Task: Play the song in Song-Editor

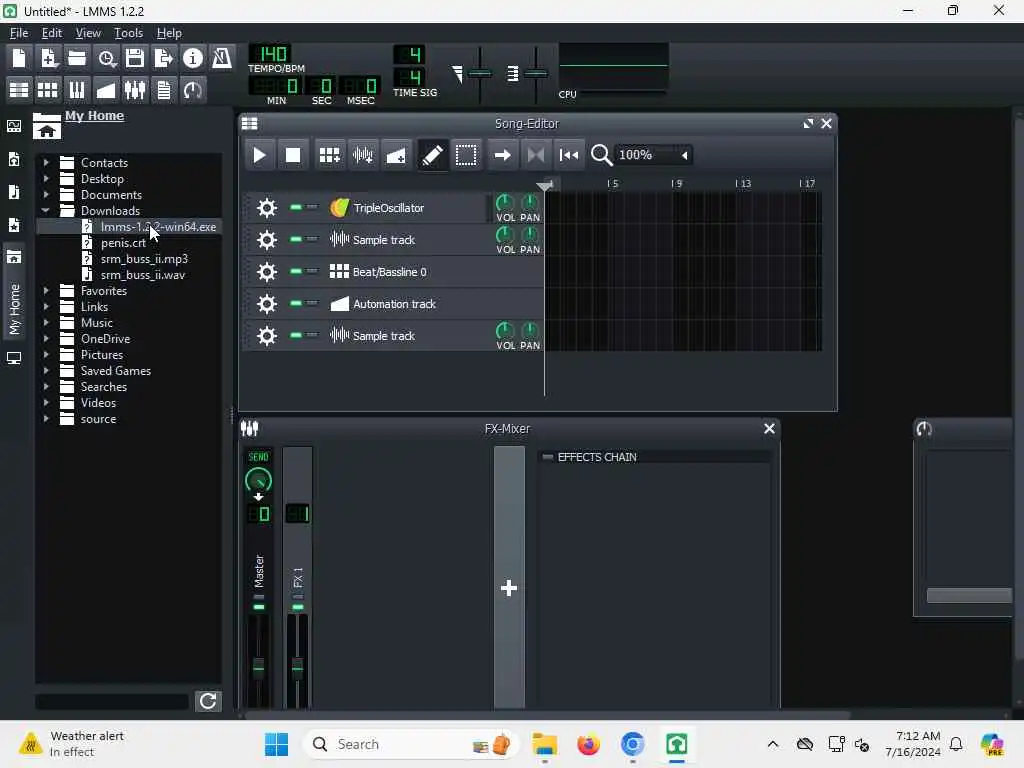Action: 259,155
